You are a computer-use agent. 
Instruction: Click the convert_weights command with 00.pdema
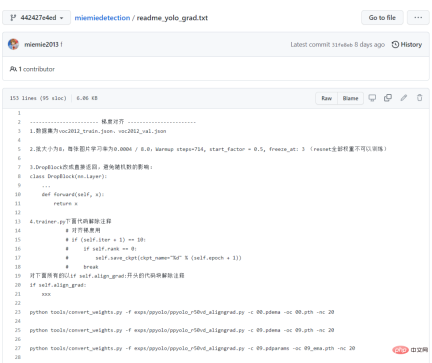182,312
